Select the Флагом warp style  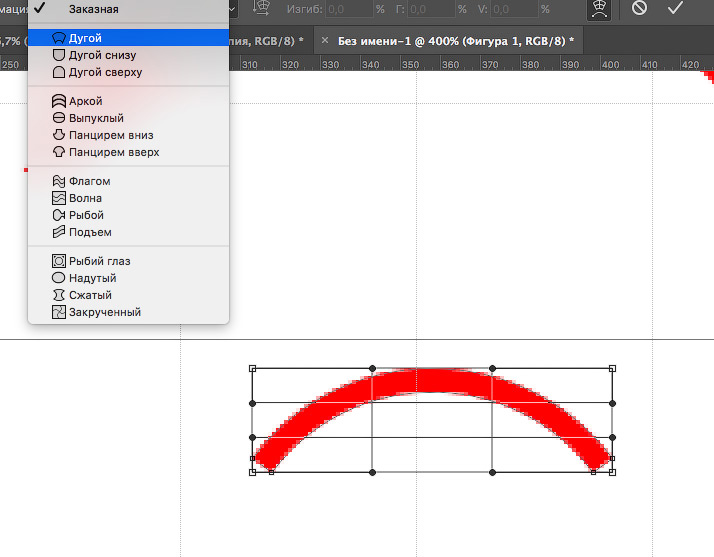click(x=128, y=181)
